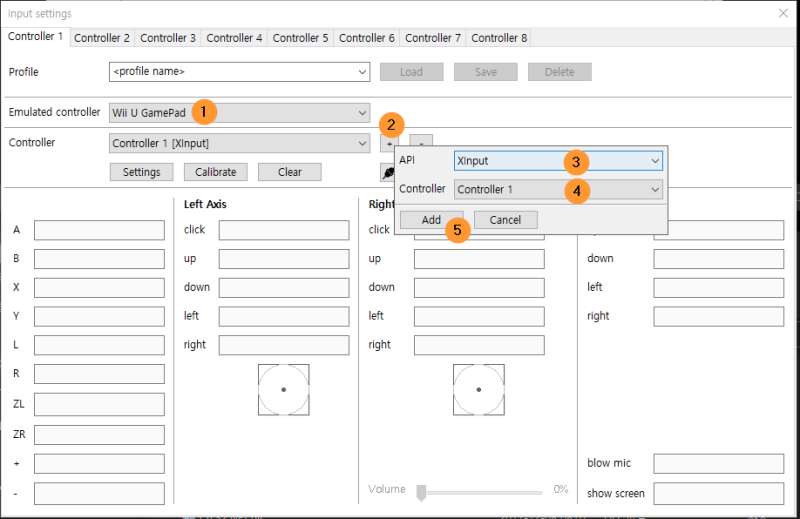Click the Right Axis down field

(479, 287)
